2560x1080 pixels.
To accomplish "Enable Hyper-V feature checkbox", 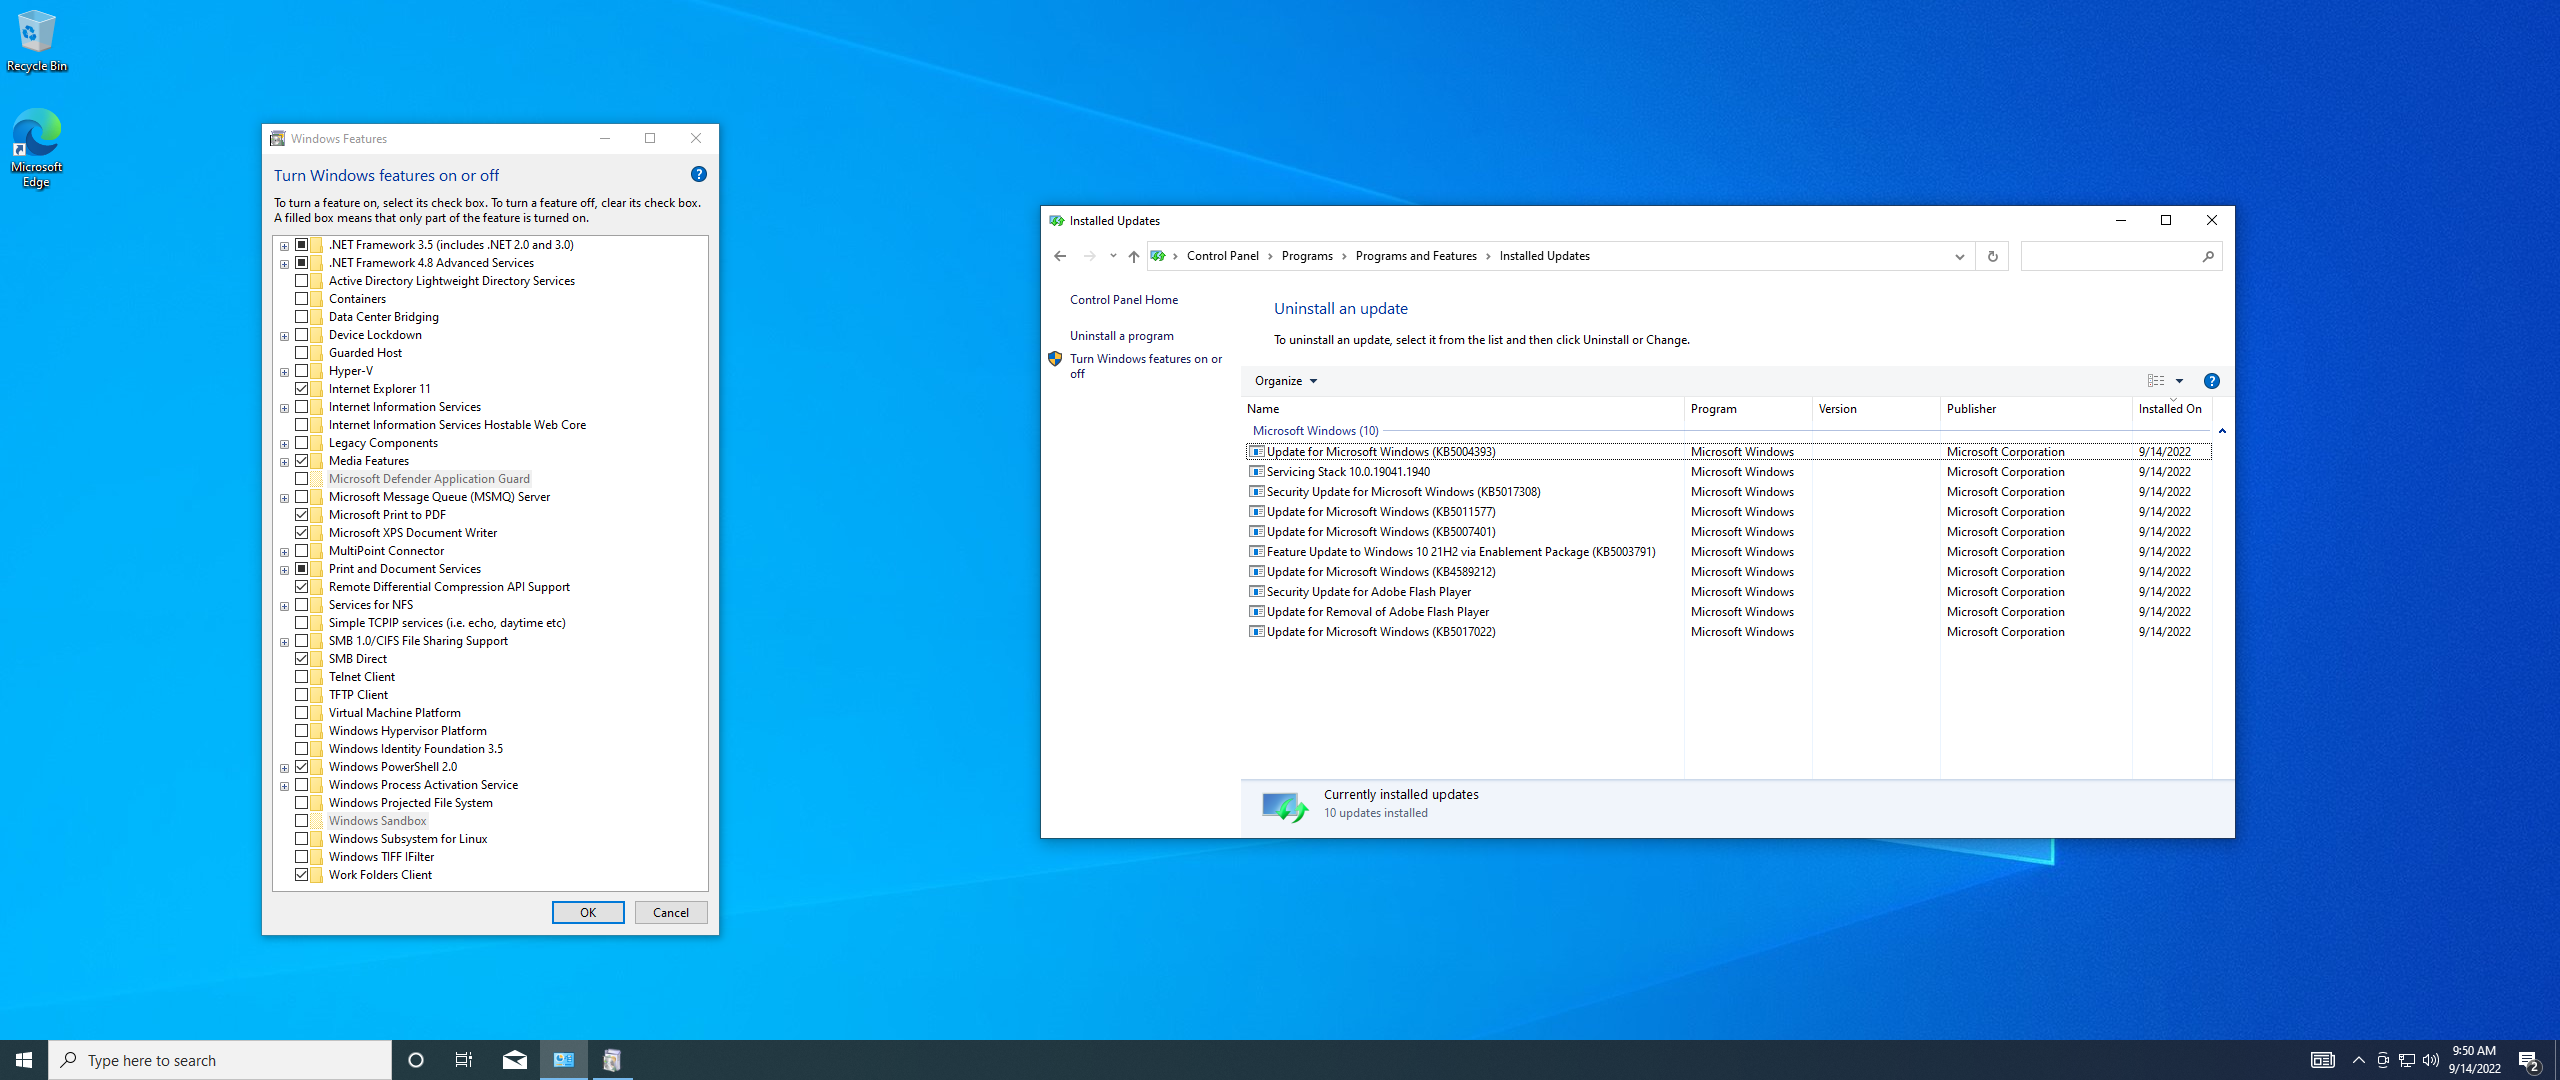I will tap(301, 371).
